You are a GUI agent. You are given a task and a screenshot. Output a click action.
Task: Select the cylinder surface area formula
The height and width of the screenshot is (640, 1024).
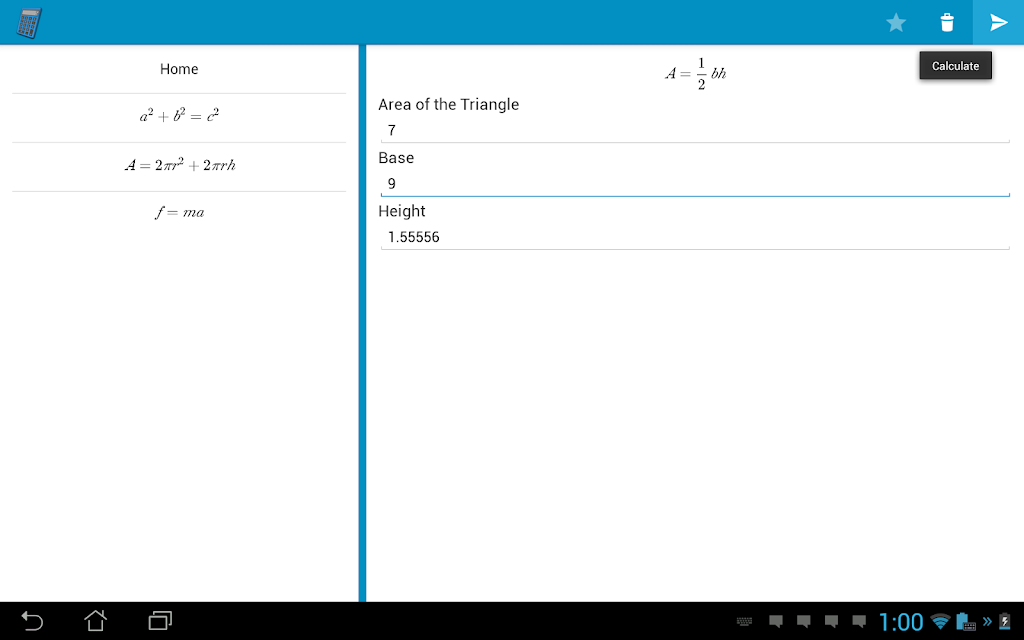pyautogui.click(x=179, y=167)
